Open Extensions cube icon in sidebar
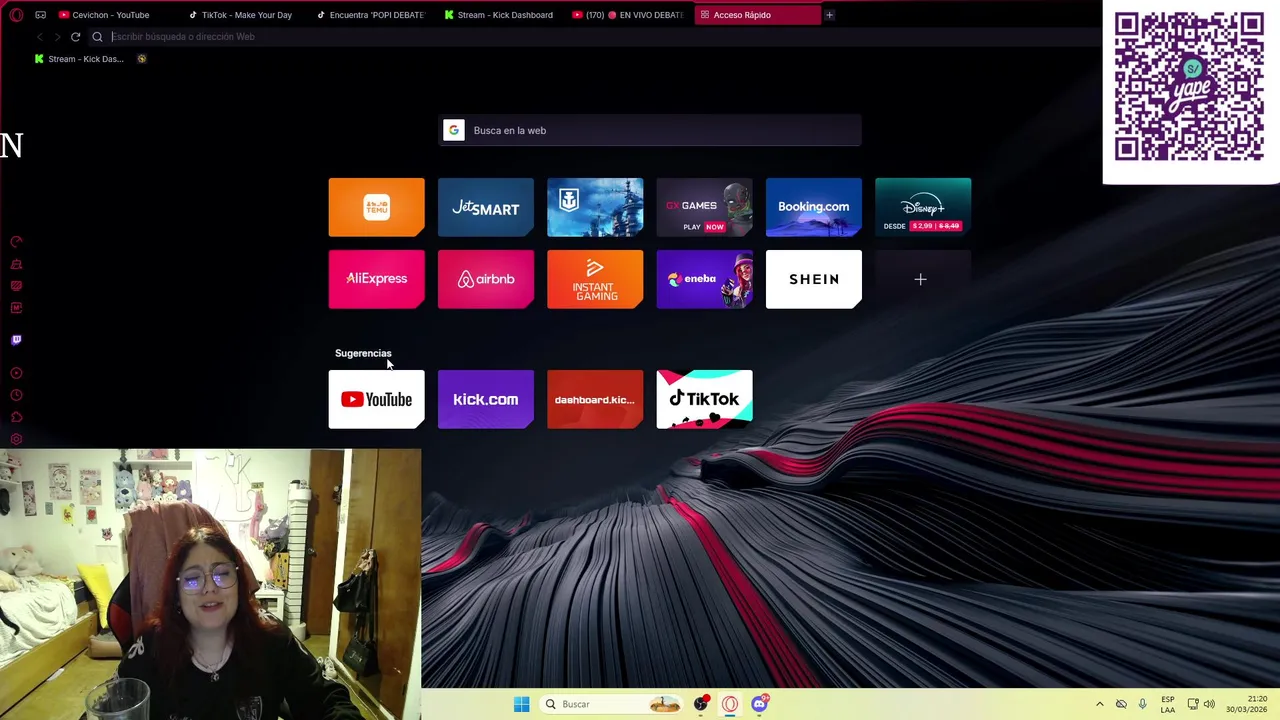 point(16,417)
